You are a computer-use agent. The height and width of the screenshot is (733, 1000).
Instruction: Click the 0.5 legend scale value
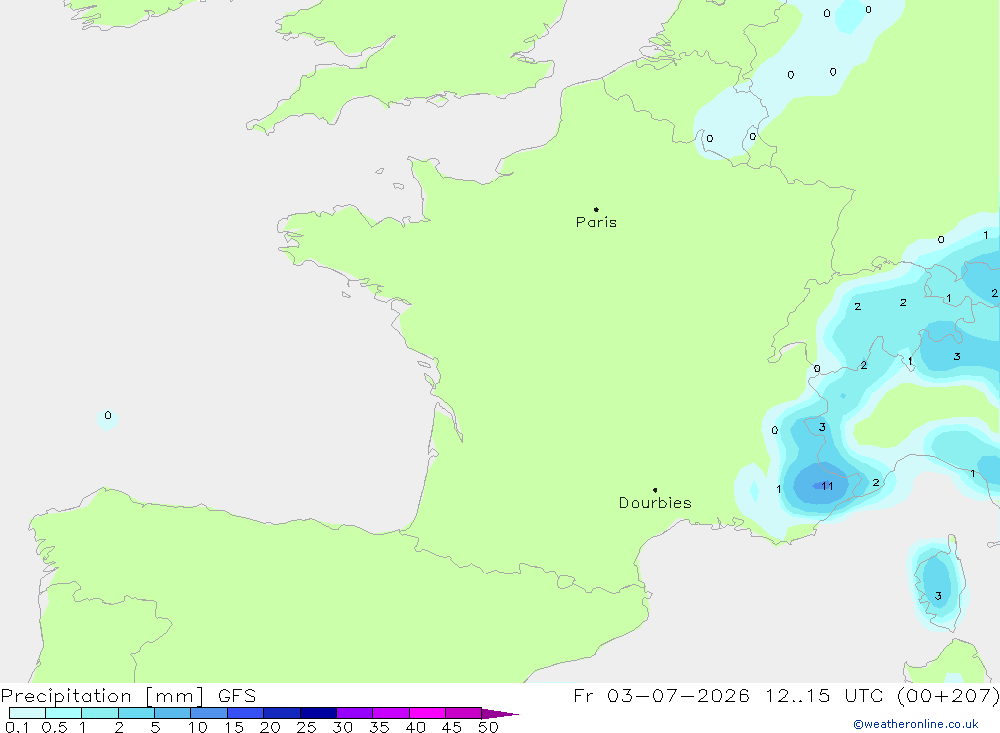pos(54,727)
